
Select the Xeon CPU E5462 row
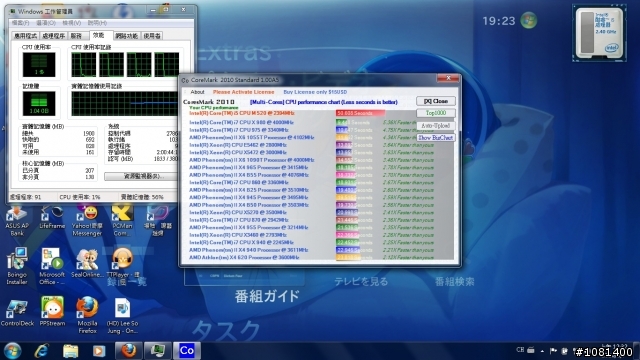[238, 145]
